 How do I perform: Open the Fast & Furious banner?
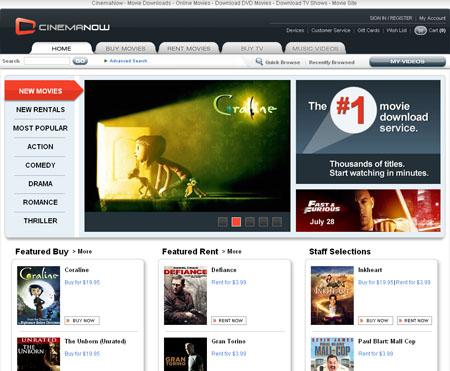click(x=368, y=211)
